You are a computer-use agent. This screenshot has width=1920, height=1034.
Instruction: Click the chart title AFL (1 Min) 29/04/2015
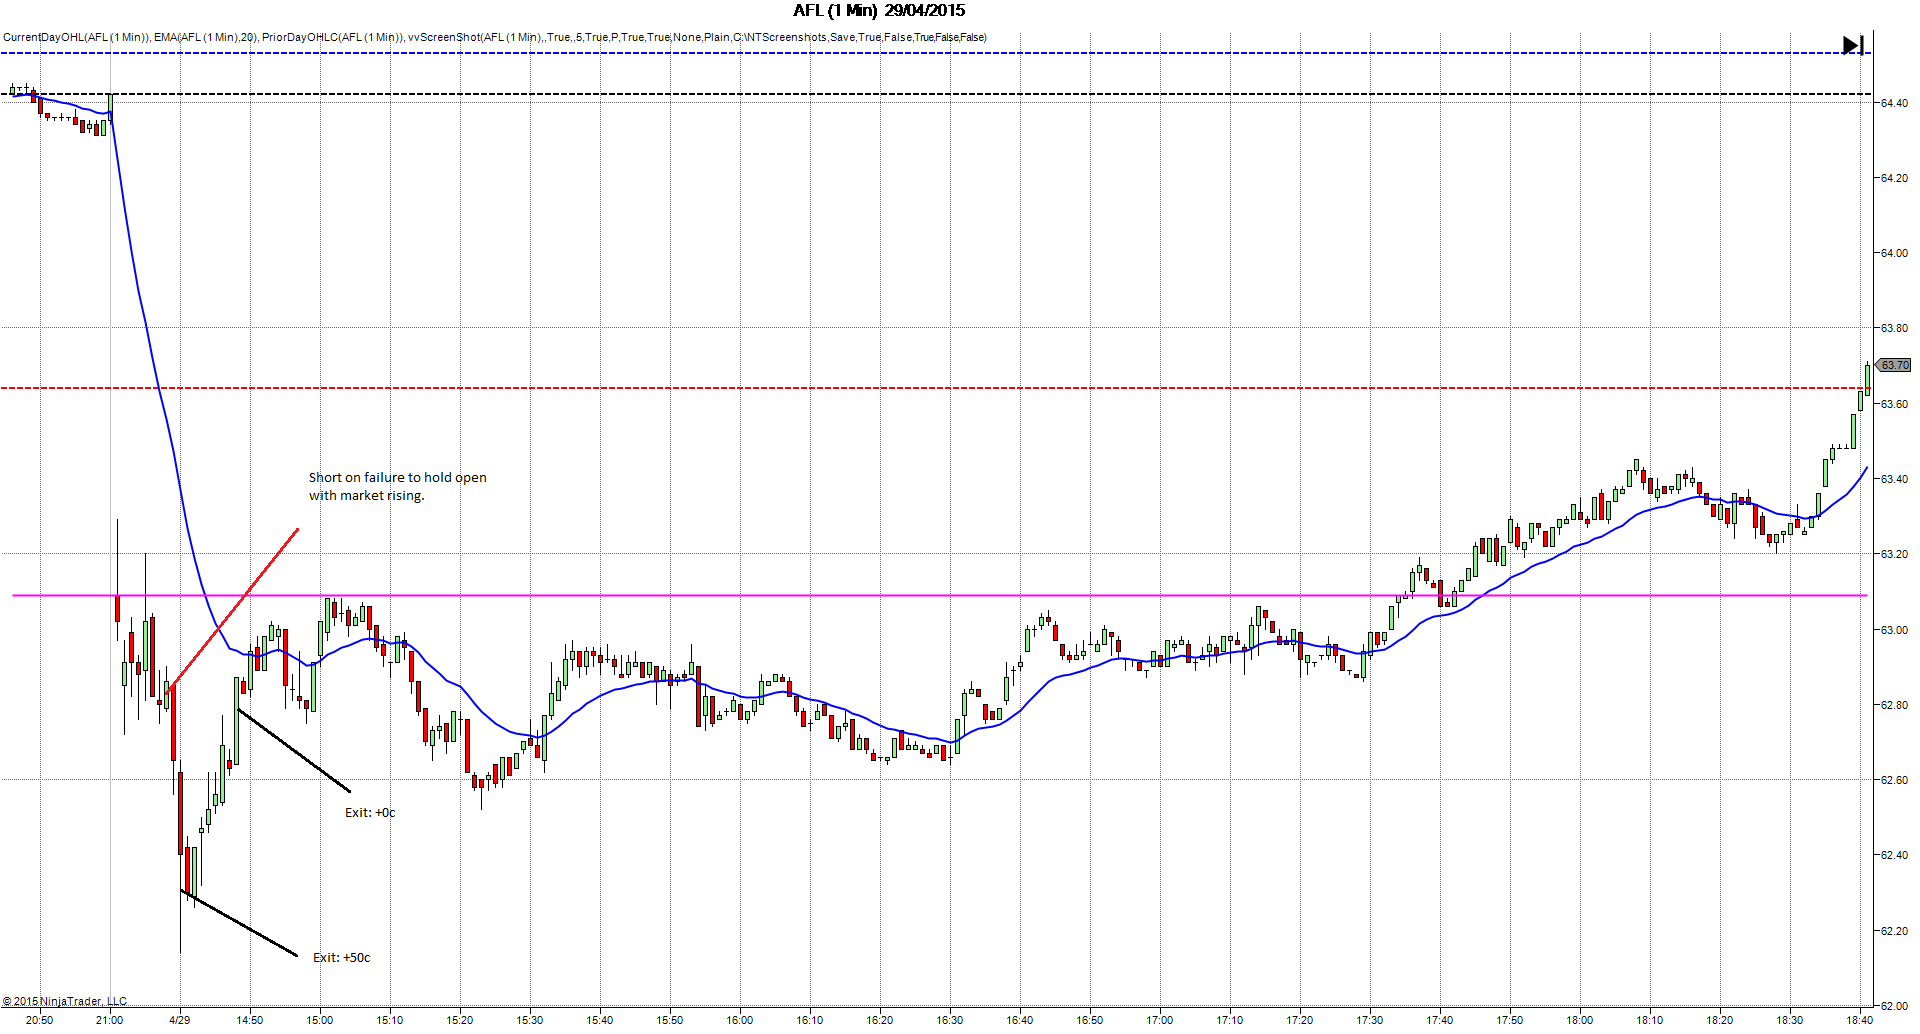coord(879,11)
